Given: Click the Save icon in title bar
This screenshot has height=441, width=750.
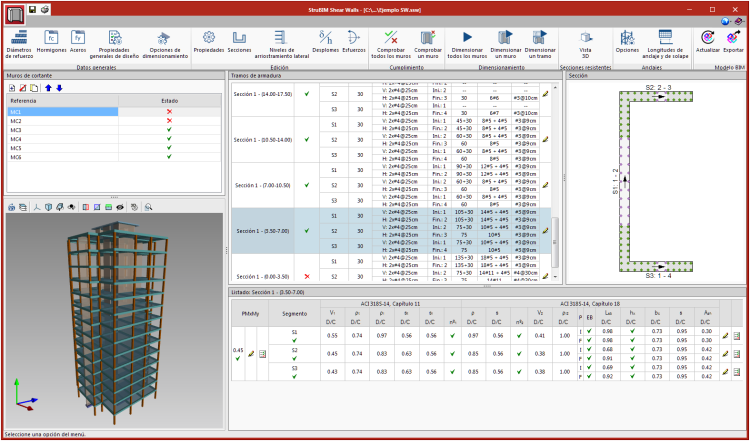Looking at the screenshot, I should [33, 9].
